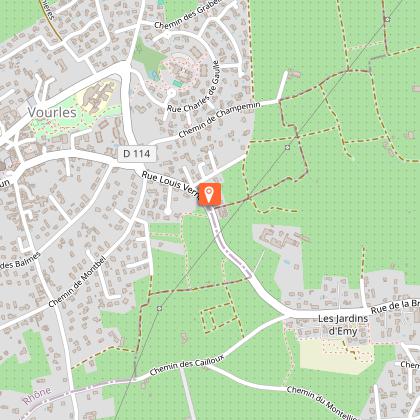Click the Rhône boundary label
Screen dimensions: 420x420
point(37,395)
